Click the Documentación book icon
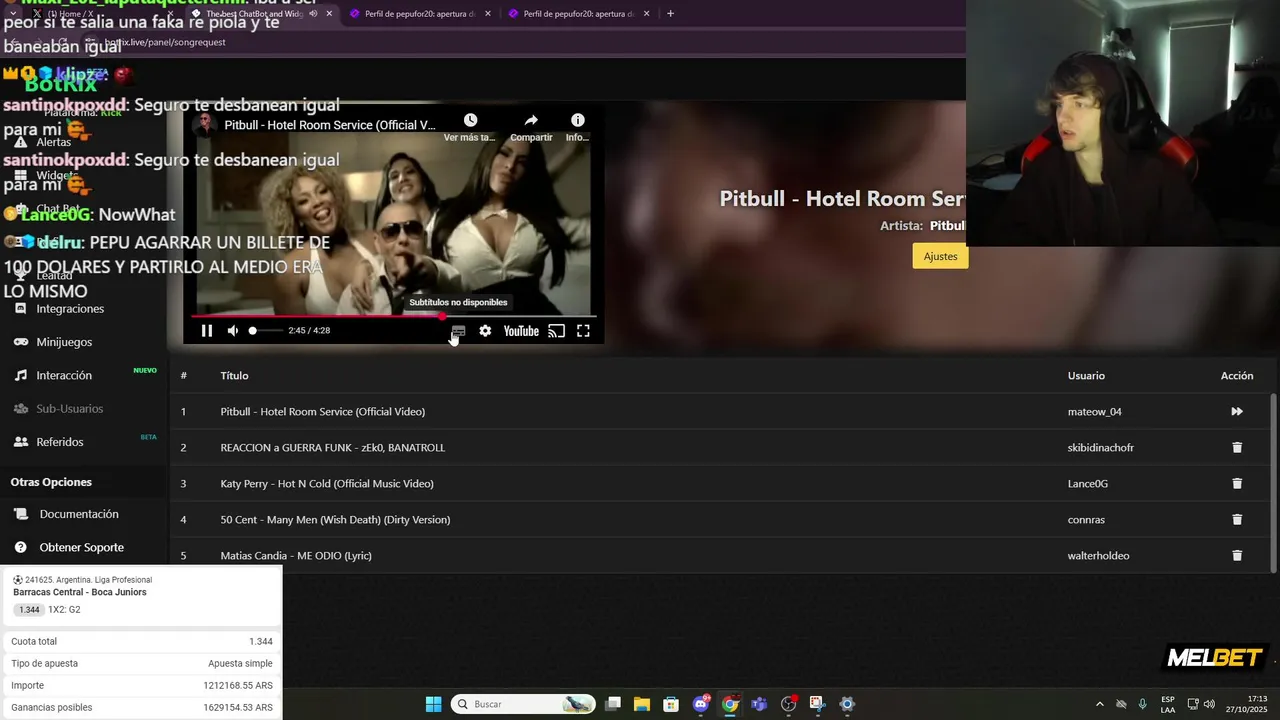 pyautogui.click(x=20, y=514)
